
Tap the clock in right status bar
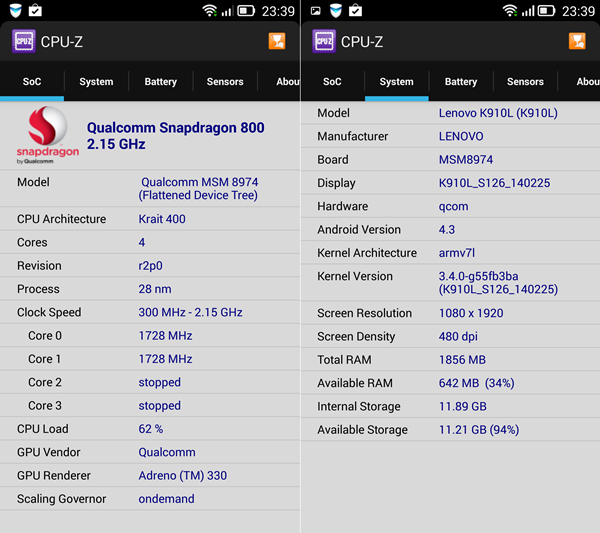[578, 11]
